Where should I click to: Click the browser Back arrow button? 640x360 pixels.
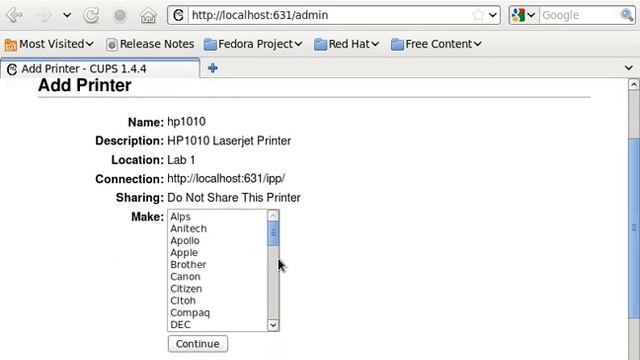click(15, 15)
